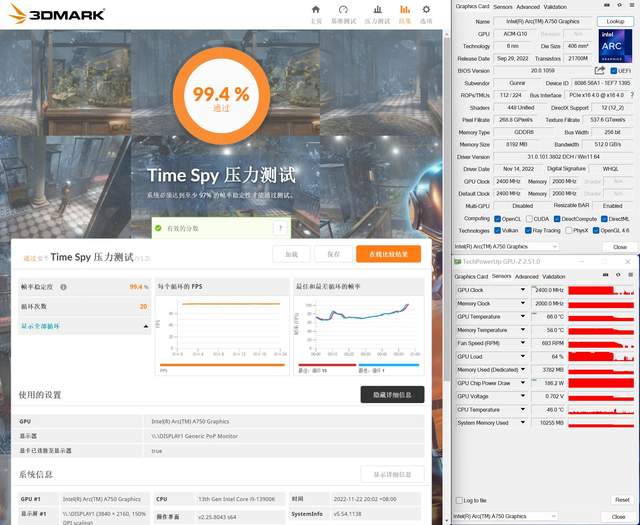The height and width of the screenshot is (525, 640).
Task: Open the GPU Load sensor dropdown
Action: tap(523, 356)
